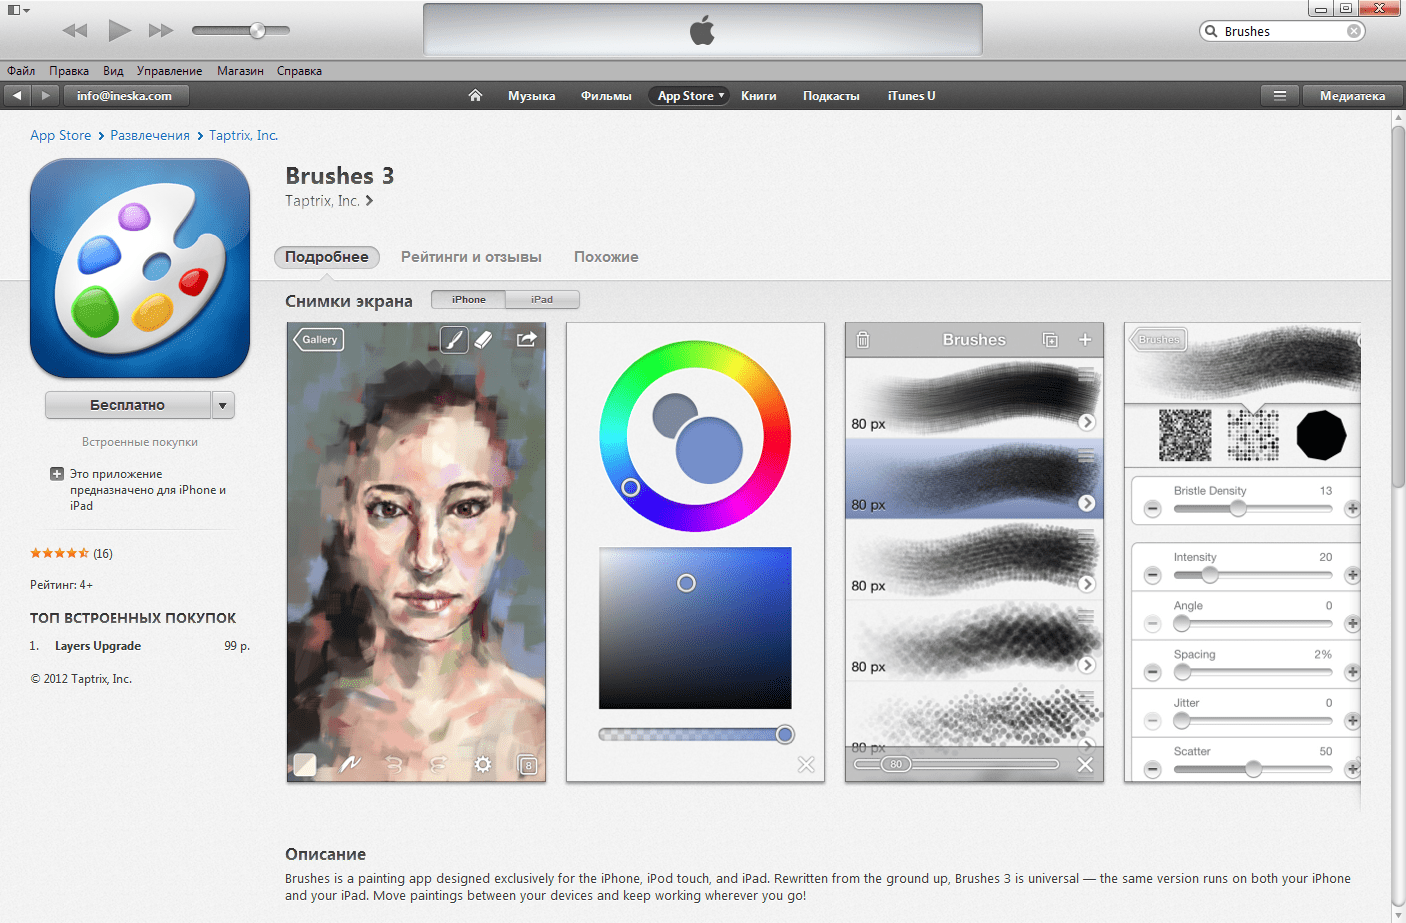Click the volume slider knob

257,30
